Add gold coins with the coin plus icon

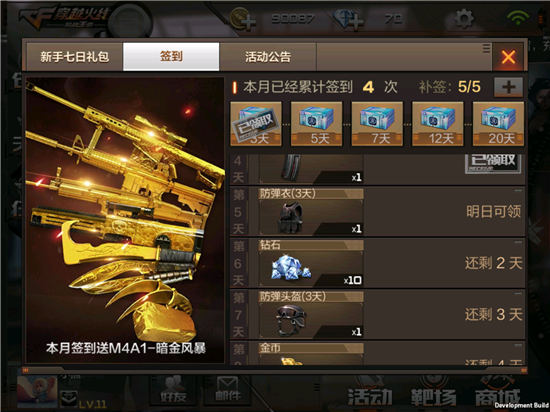(243, 19)
